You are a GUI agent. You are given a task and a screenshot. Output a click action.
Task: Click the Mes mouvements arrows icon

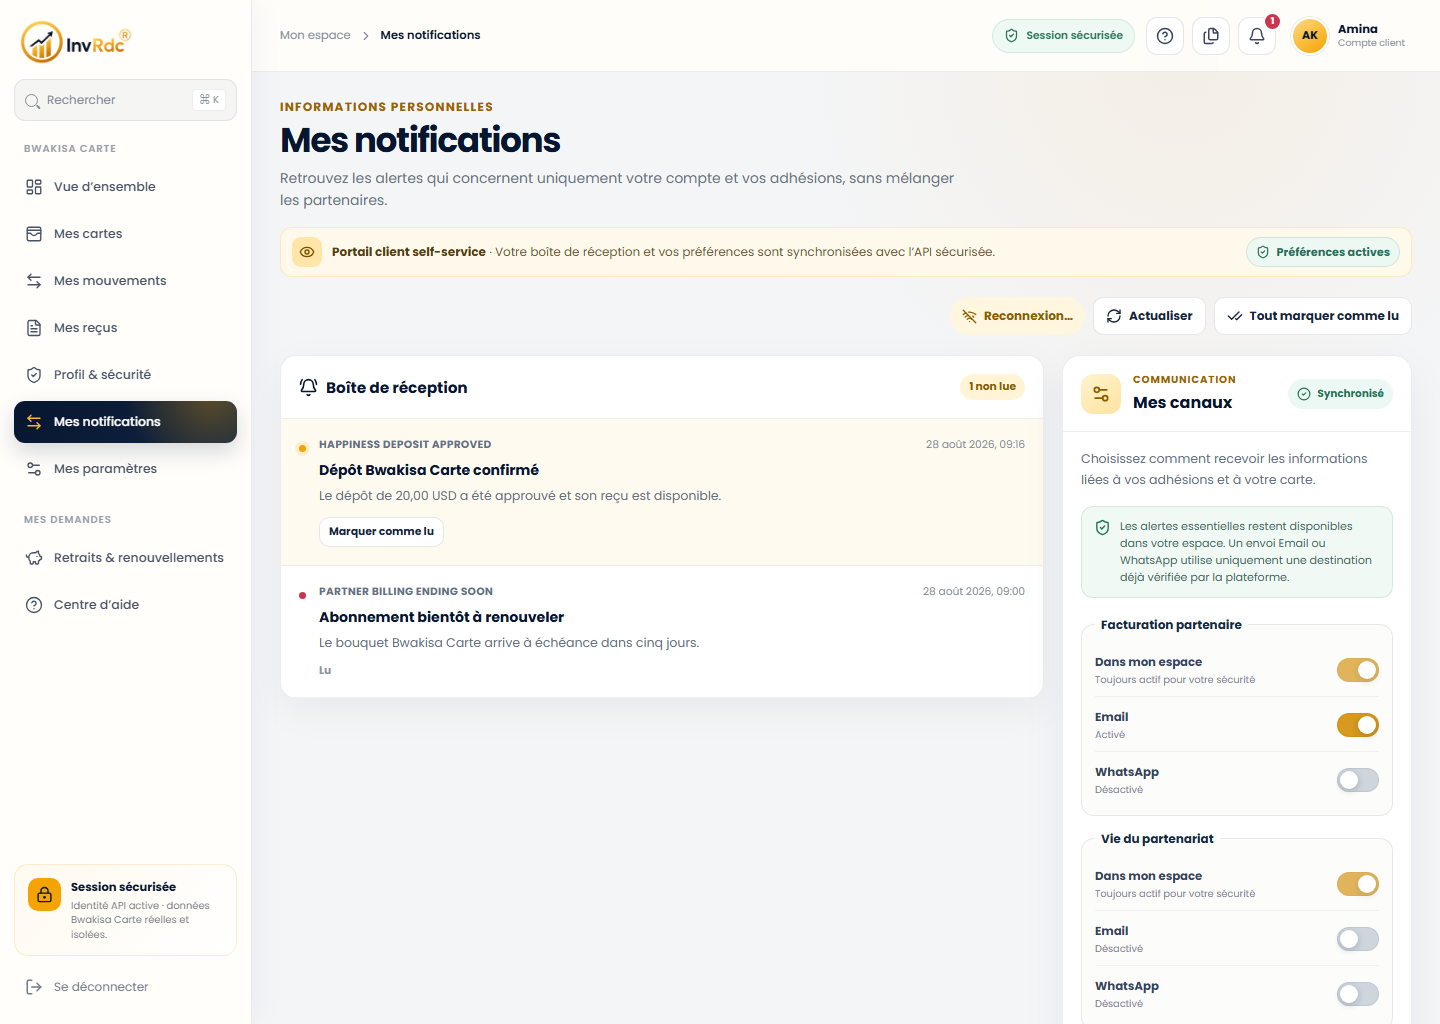pos(34,281)
